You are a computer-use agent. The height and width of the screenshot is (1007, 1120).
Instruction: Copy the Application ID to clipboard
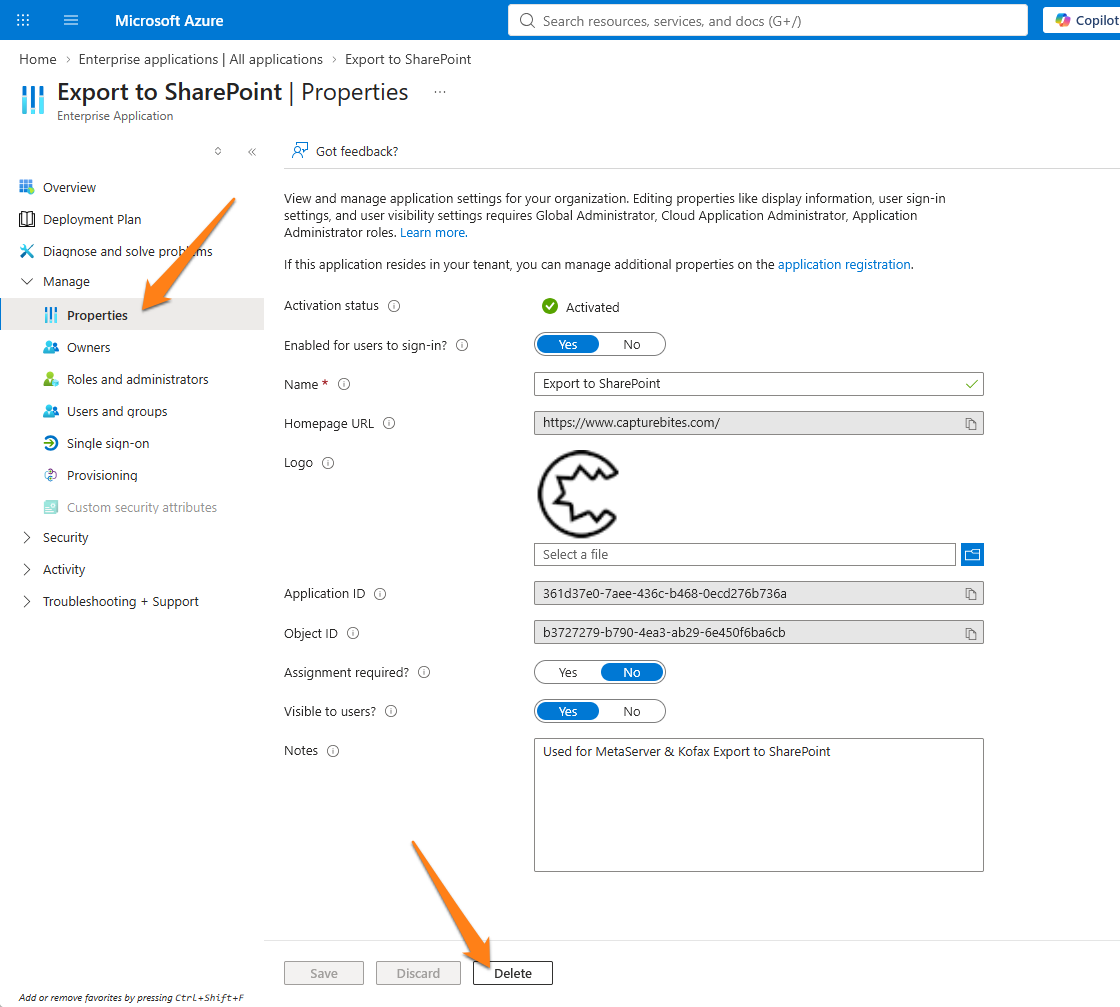click(971, 593)
